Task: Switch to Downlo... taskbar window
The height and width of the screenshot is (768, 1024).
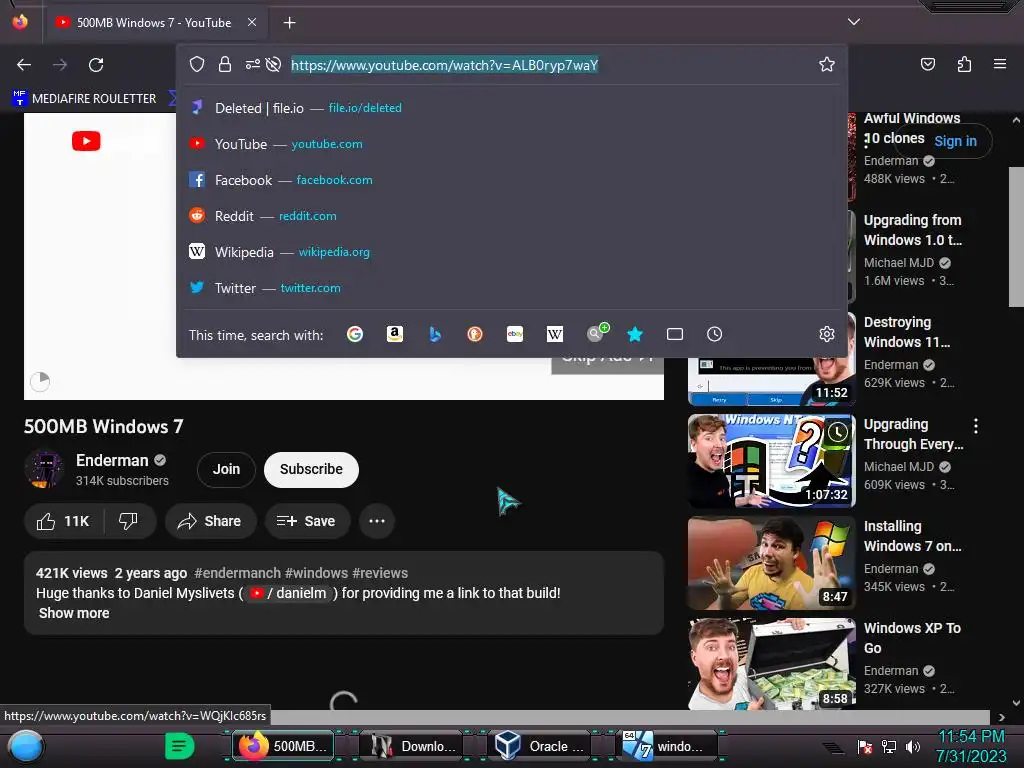Action: click(x=411, y=746)
